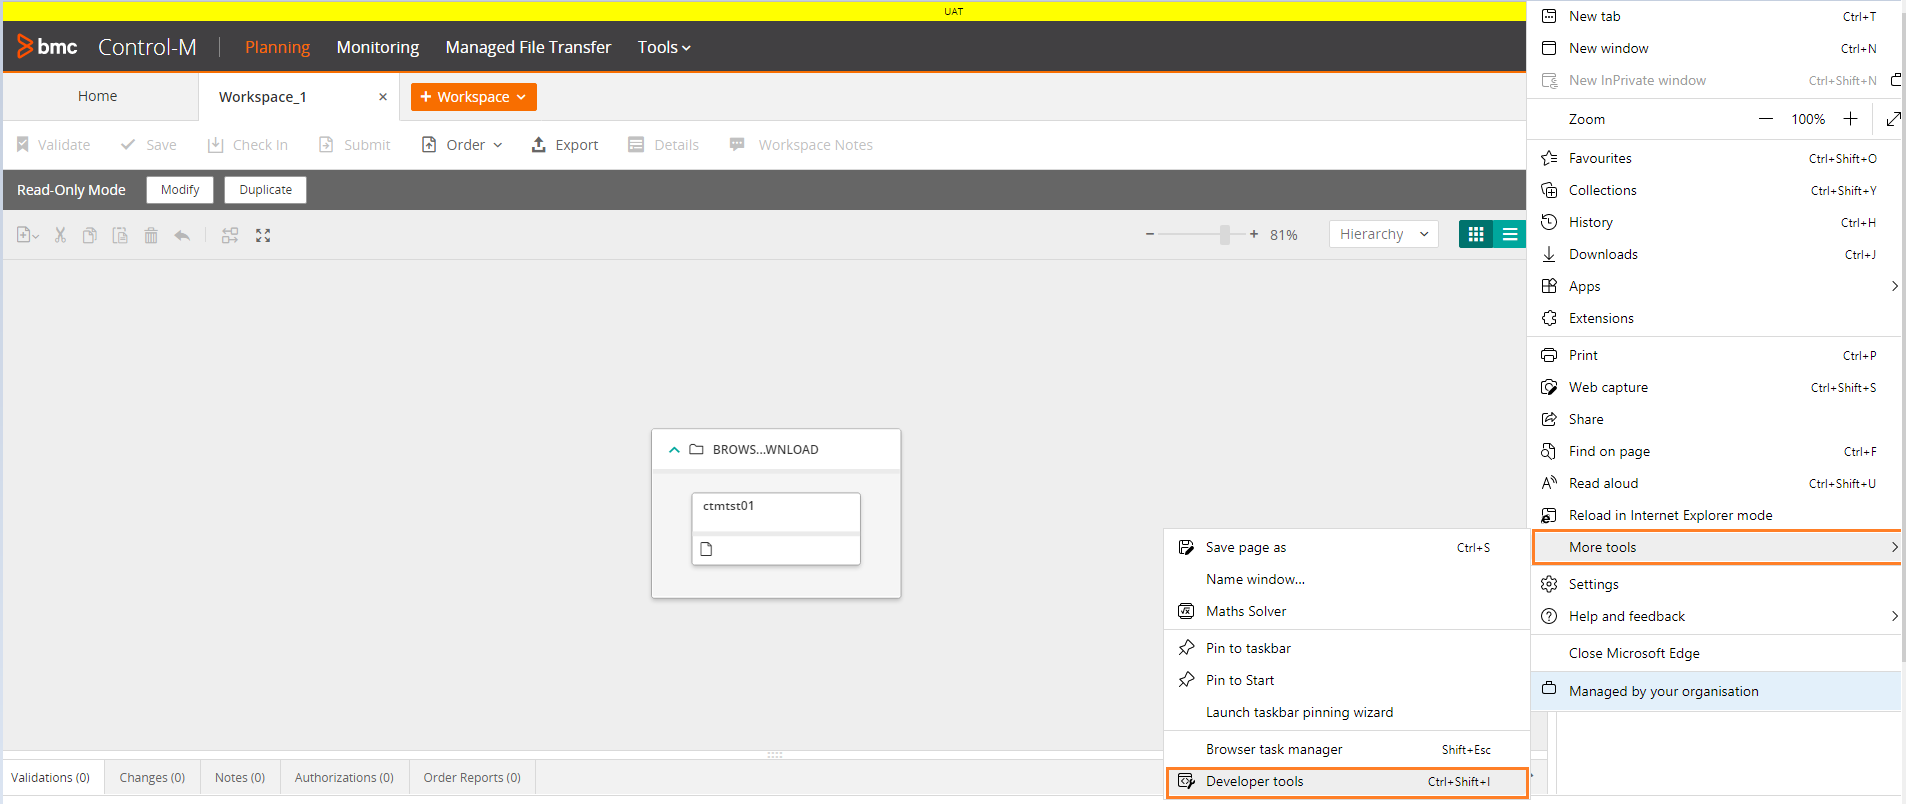
Task: Select the Workspace_1 tab
Action: 263,97
